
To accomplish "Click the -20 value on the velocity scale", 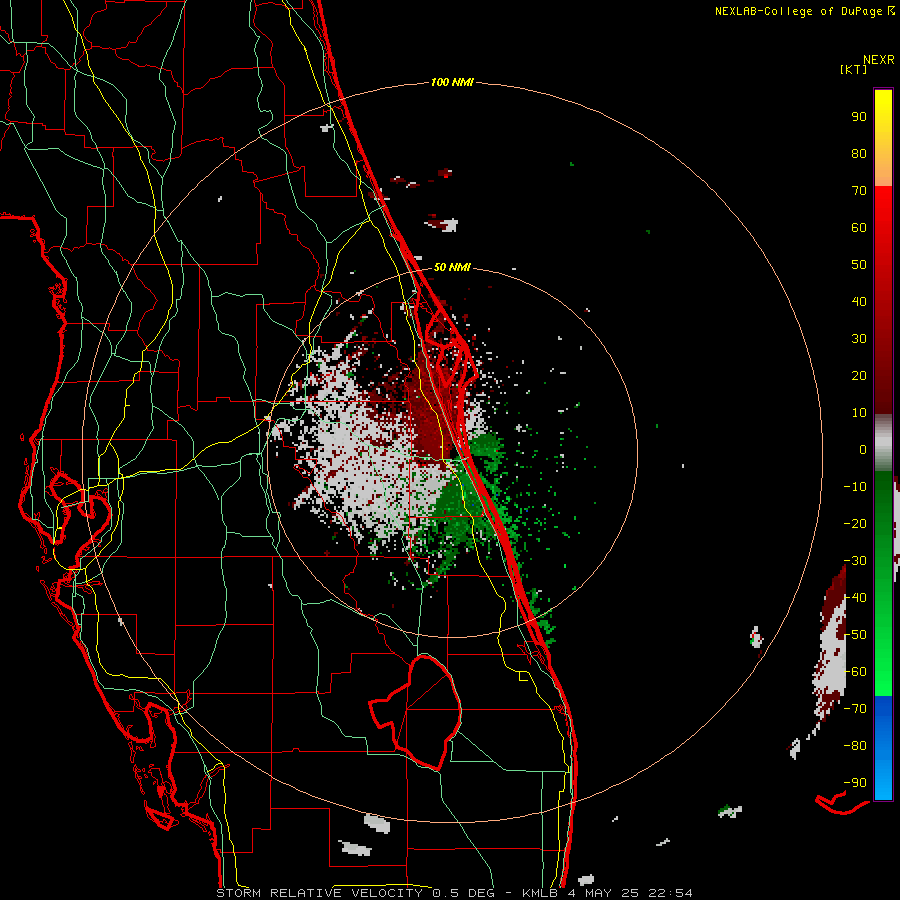I will point(855,523).
